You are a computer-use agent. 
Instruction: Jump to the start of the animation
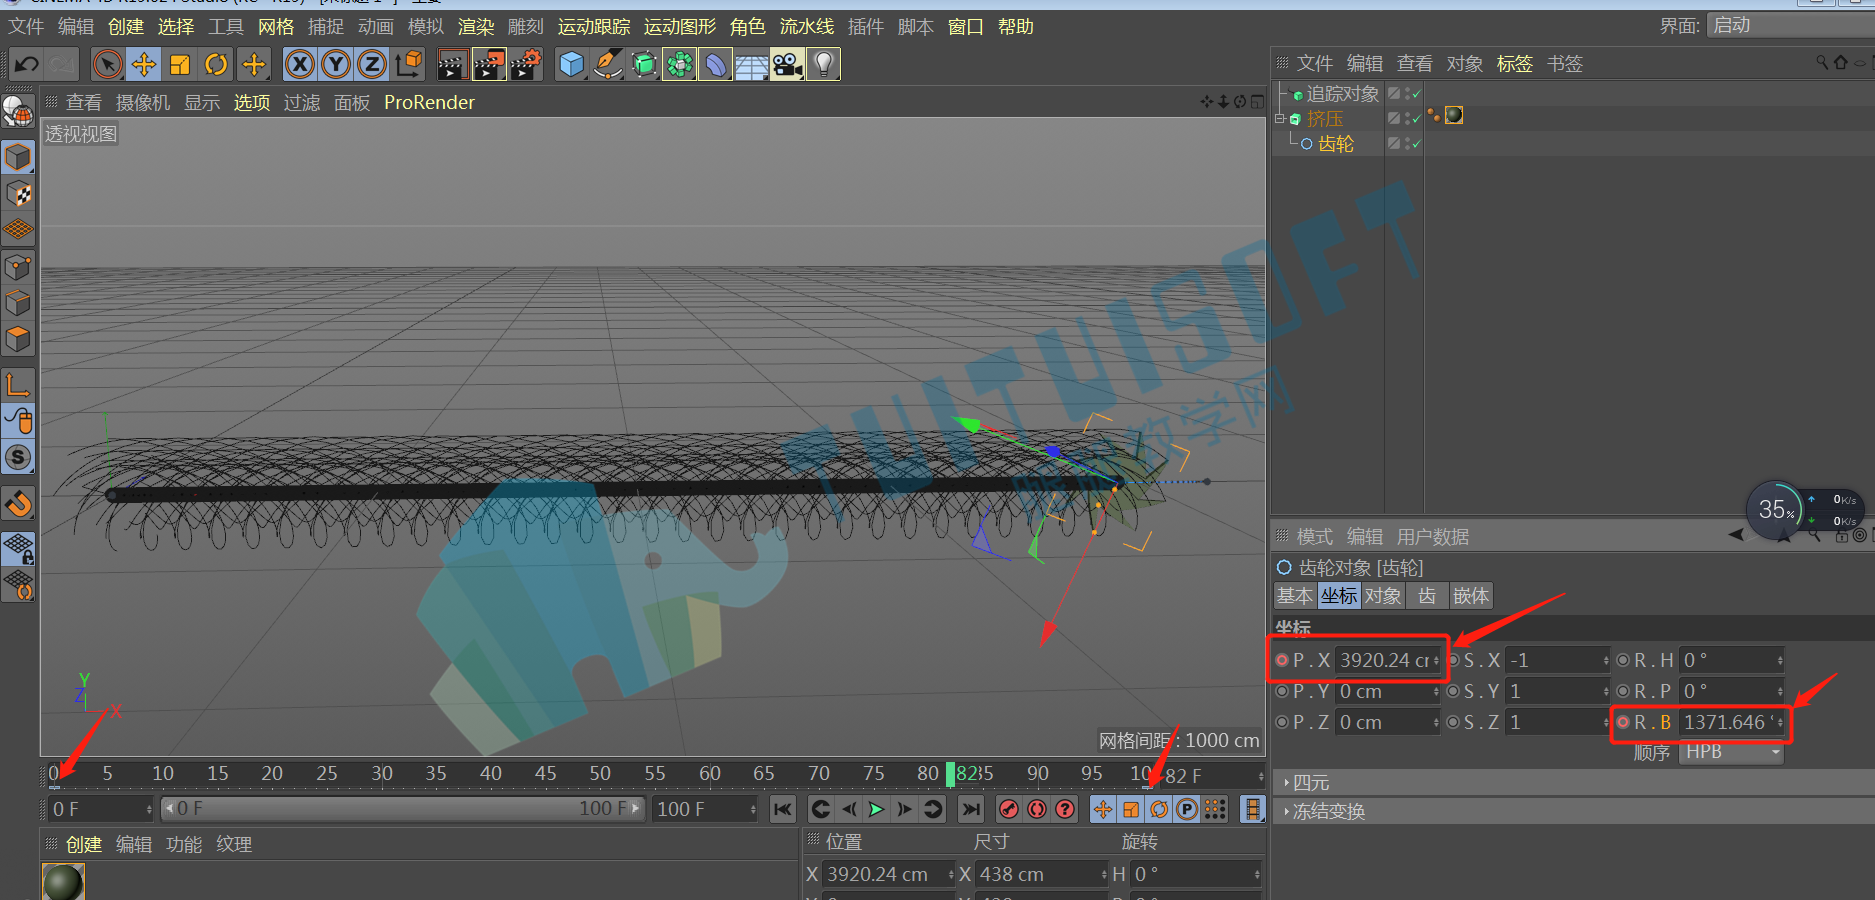pyautogui.click(x=783, y=809)
